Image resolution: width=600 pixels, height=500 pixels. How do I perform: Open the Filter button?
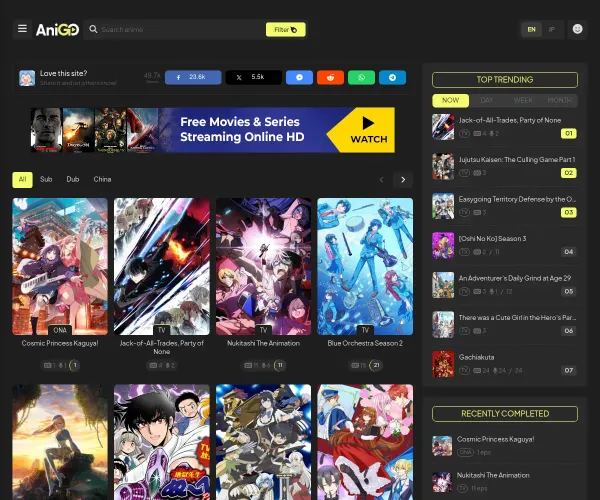pos(285,29)
